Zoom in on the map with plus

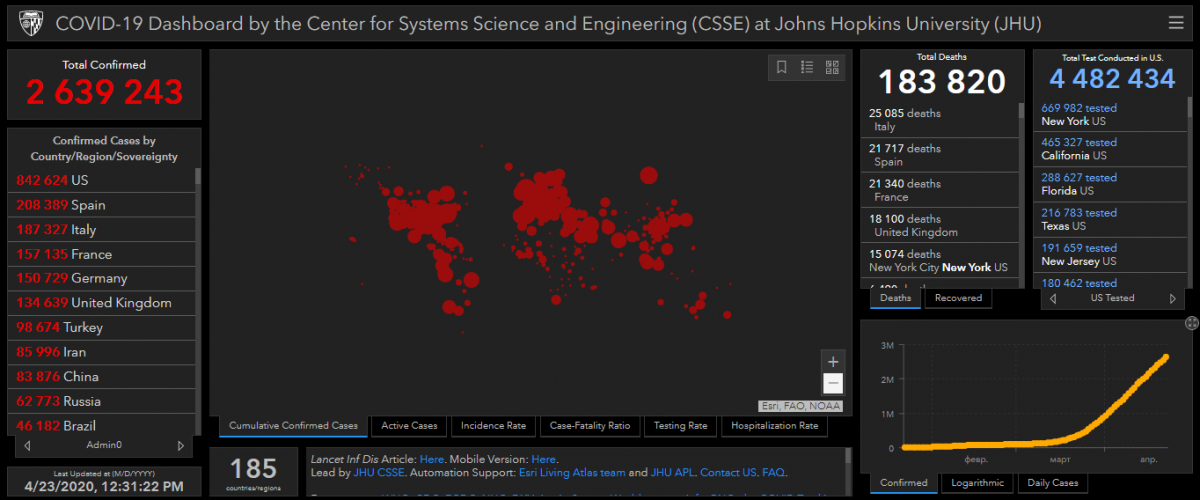pos(833,361)
